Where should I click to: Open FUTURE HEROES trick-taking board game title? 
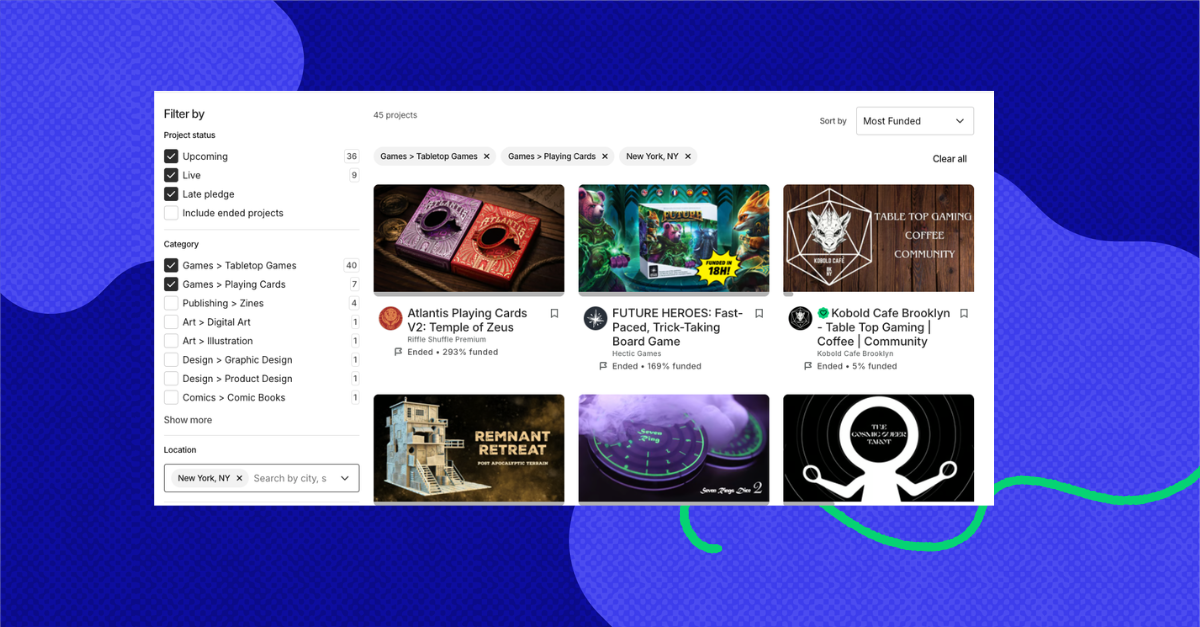pyautogui.click(x=677, y=327)
